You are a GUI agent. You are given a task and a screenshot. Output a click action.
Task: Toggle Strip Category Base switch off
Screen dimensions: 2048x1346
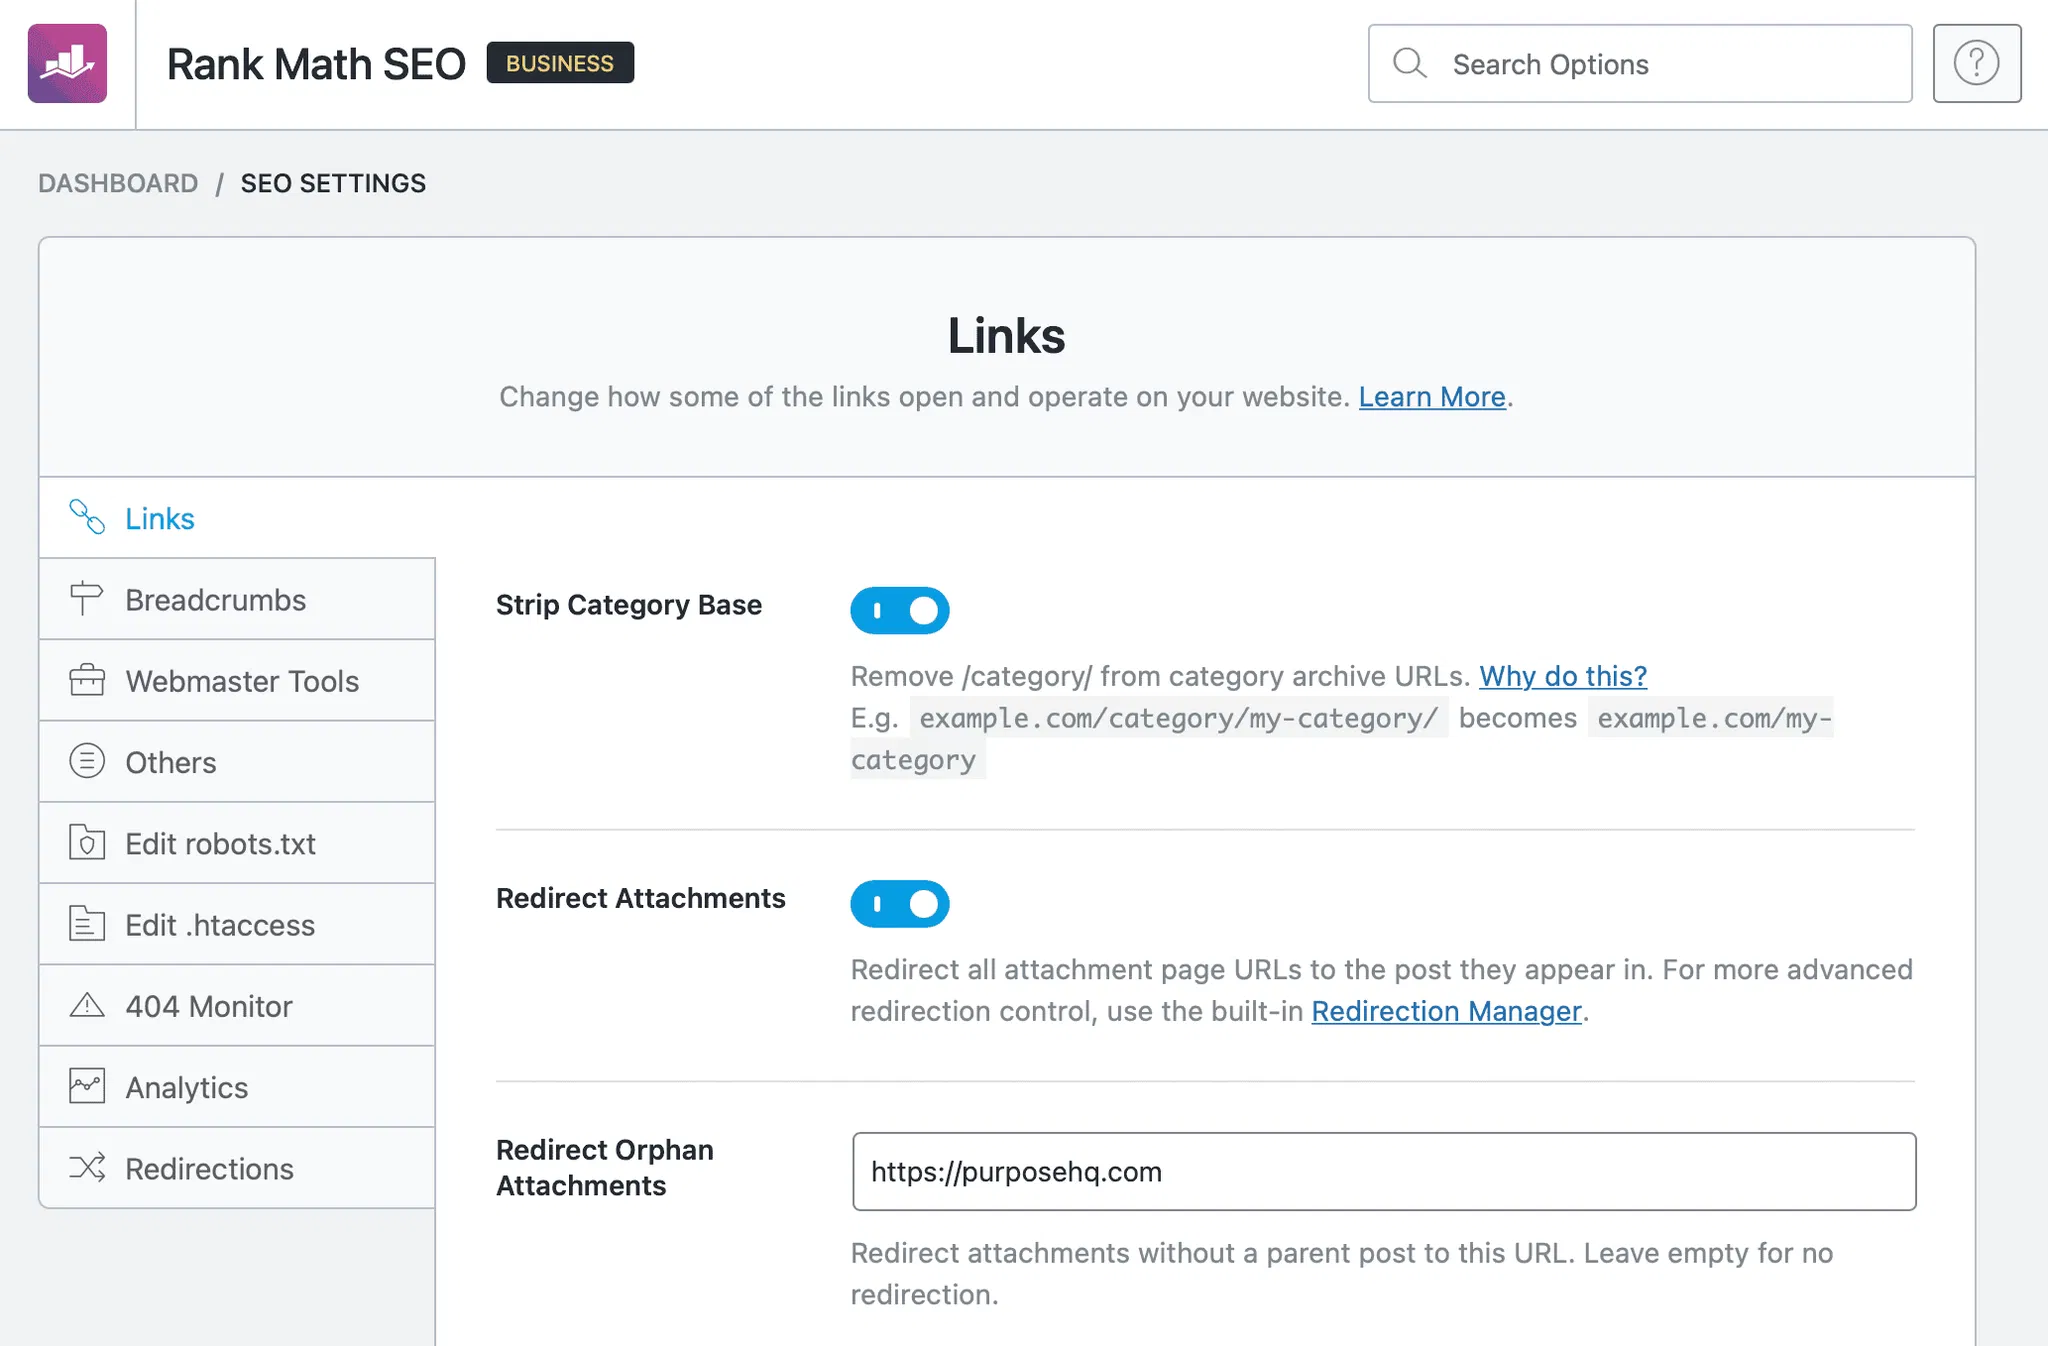[899, 610]
